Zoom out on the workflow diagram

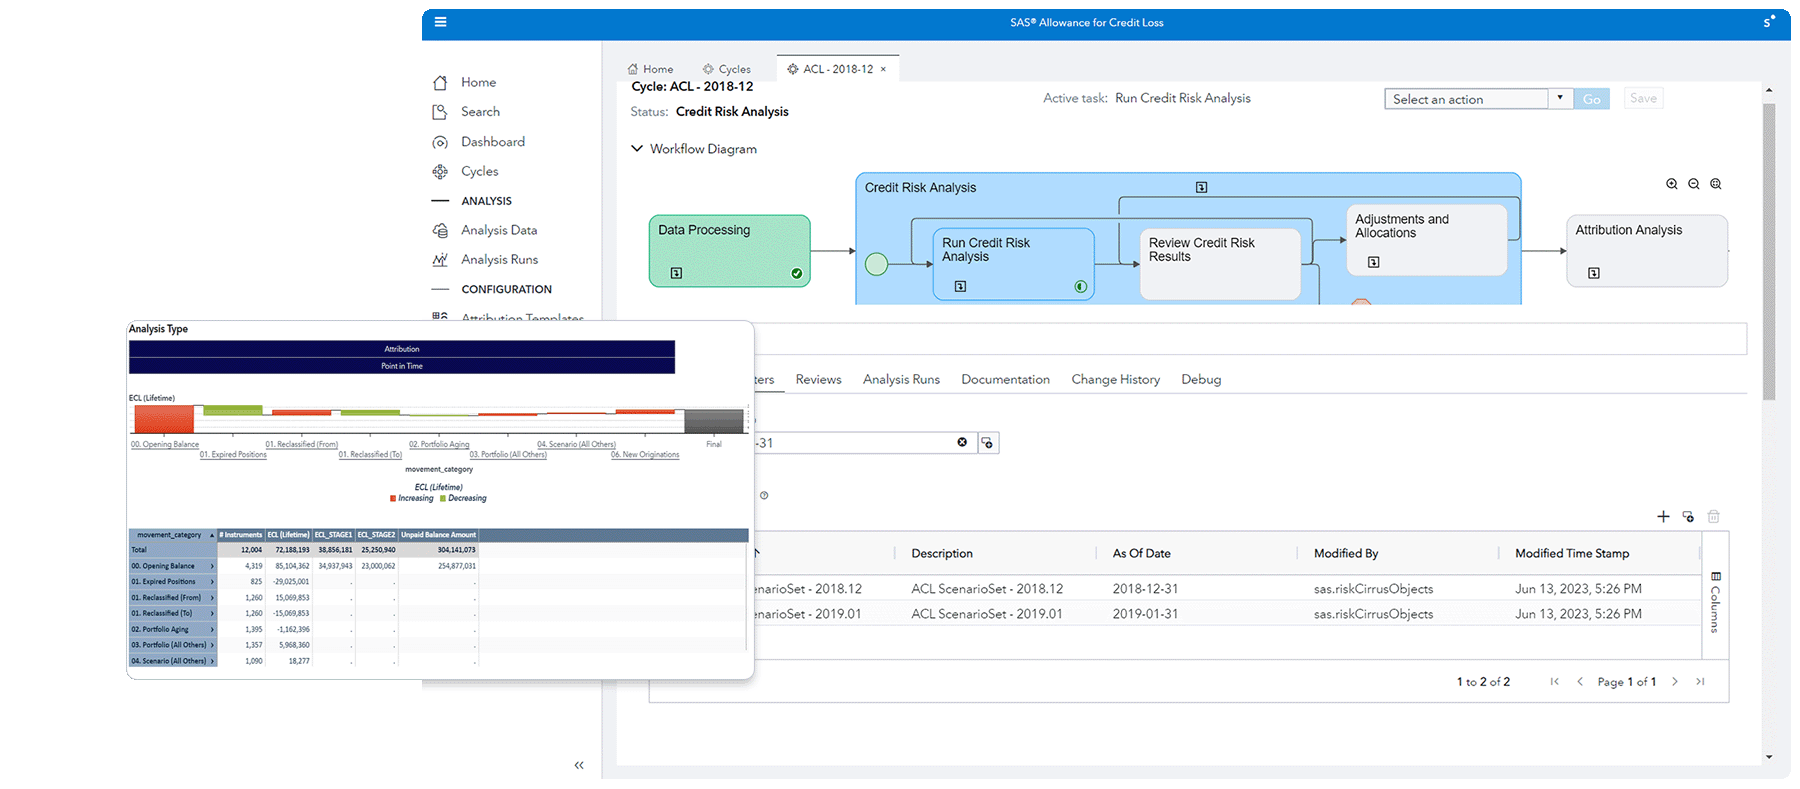(x=1694, y=184)
